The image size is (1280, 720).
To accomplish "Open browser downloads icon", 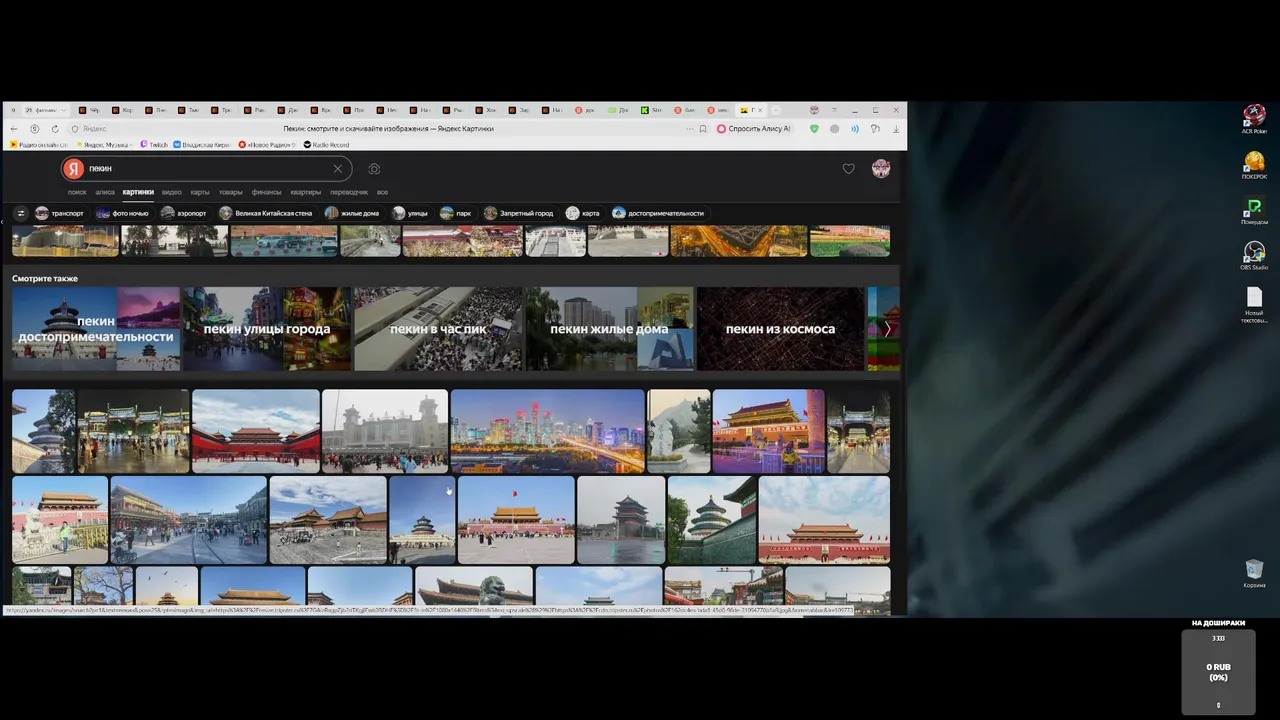I will pos(896,129).
